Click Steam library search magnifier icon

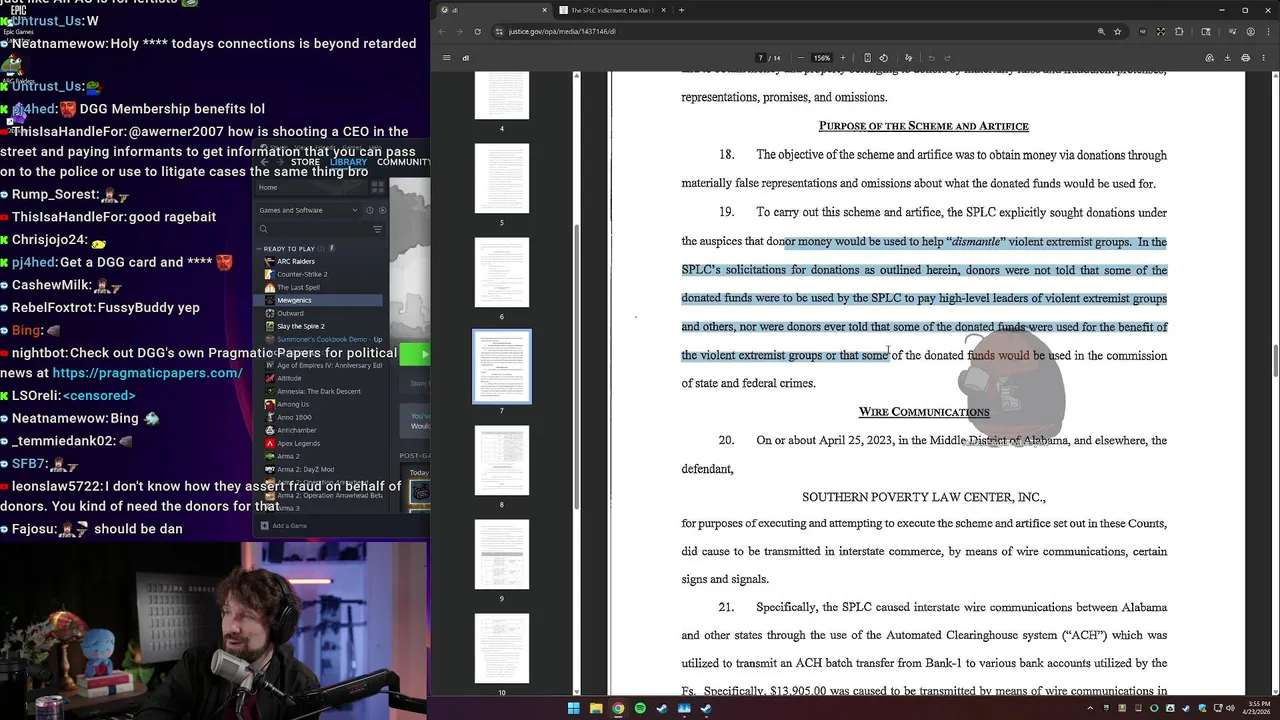click(x=264, y=229)
